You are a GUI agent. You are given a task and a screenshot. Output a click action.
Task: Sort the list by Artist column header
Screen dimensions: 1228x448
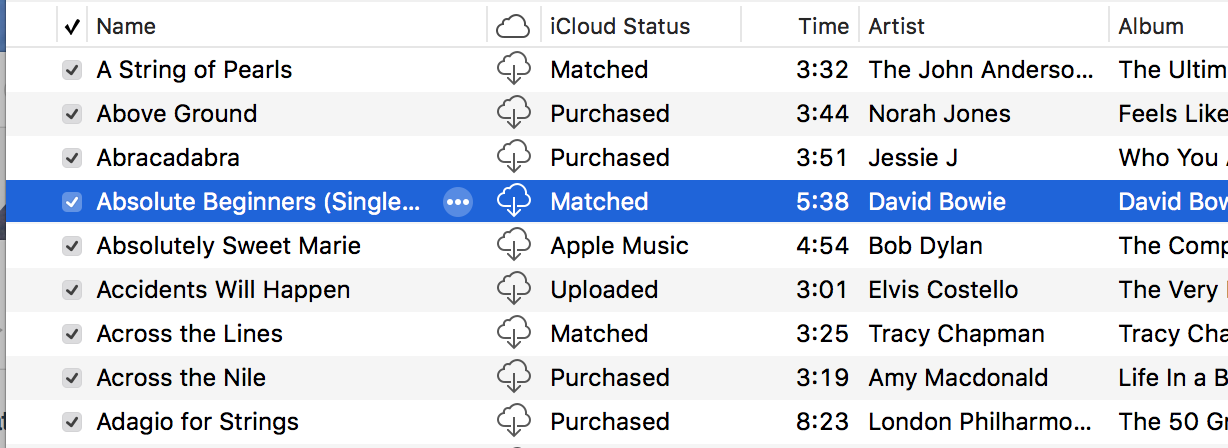(x=897, y=26)
